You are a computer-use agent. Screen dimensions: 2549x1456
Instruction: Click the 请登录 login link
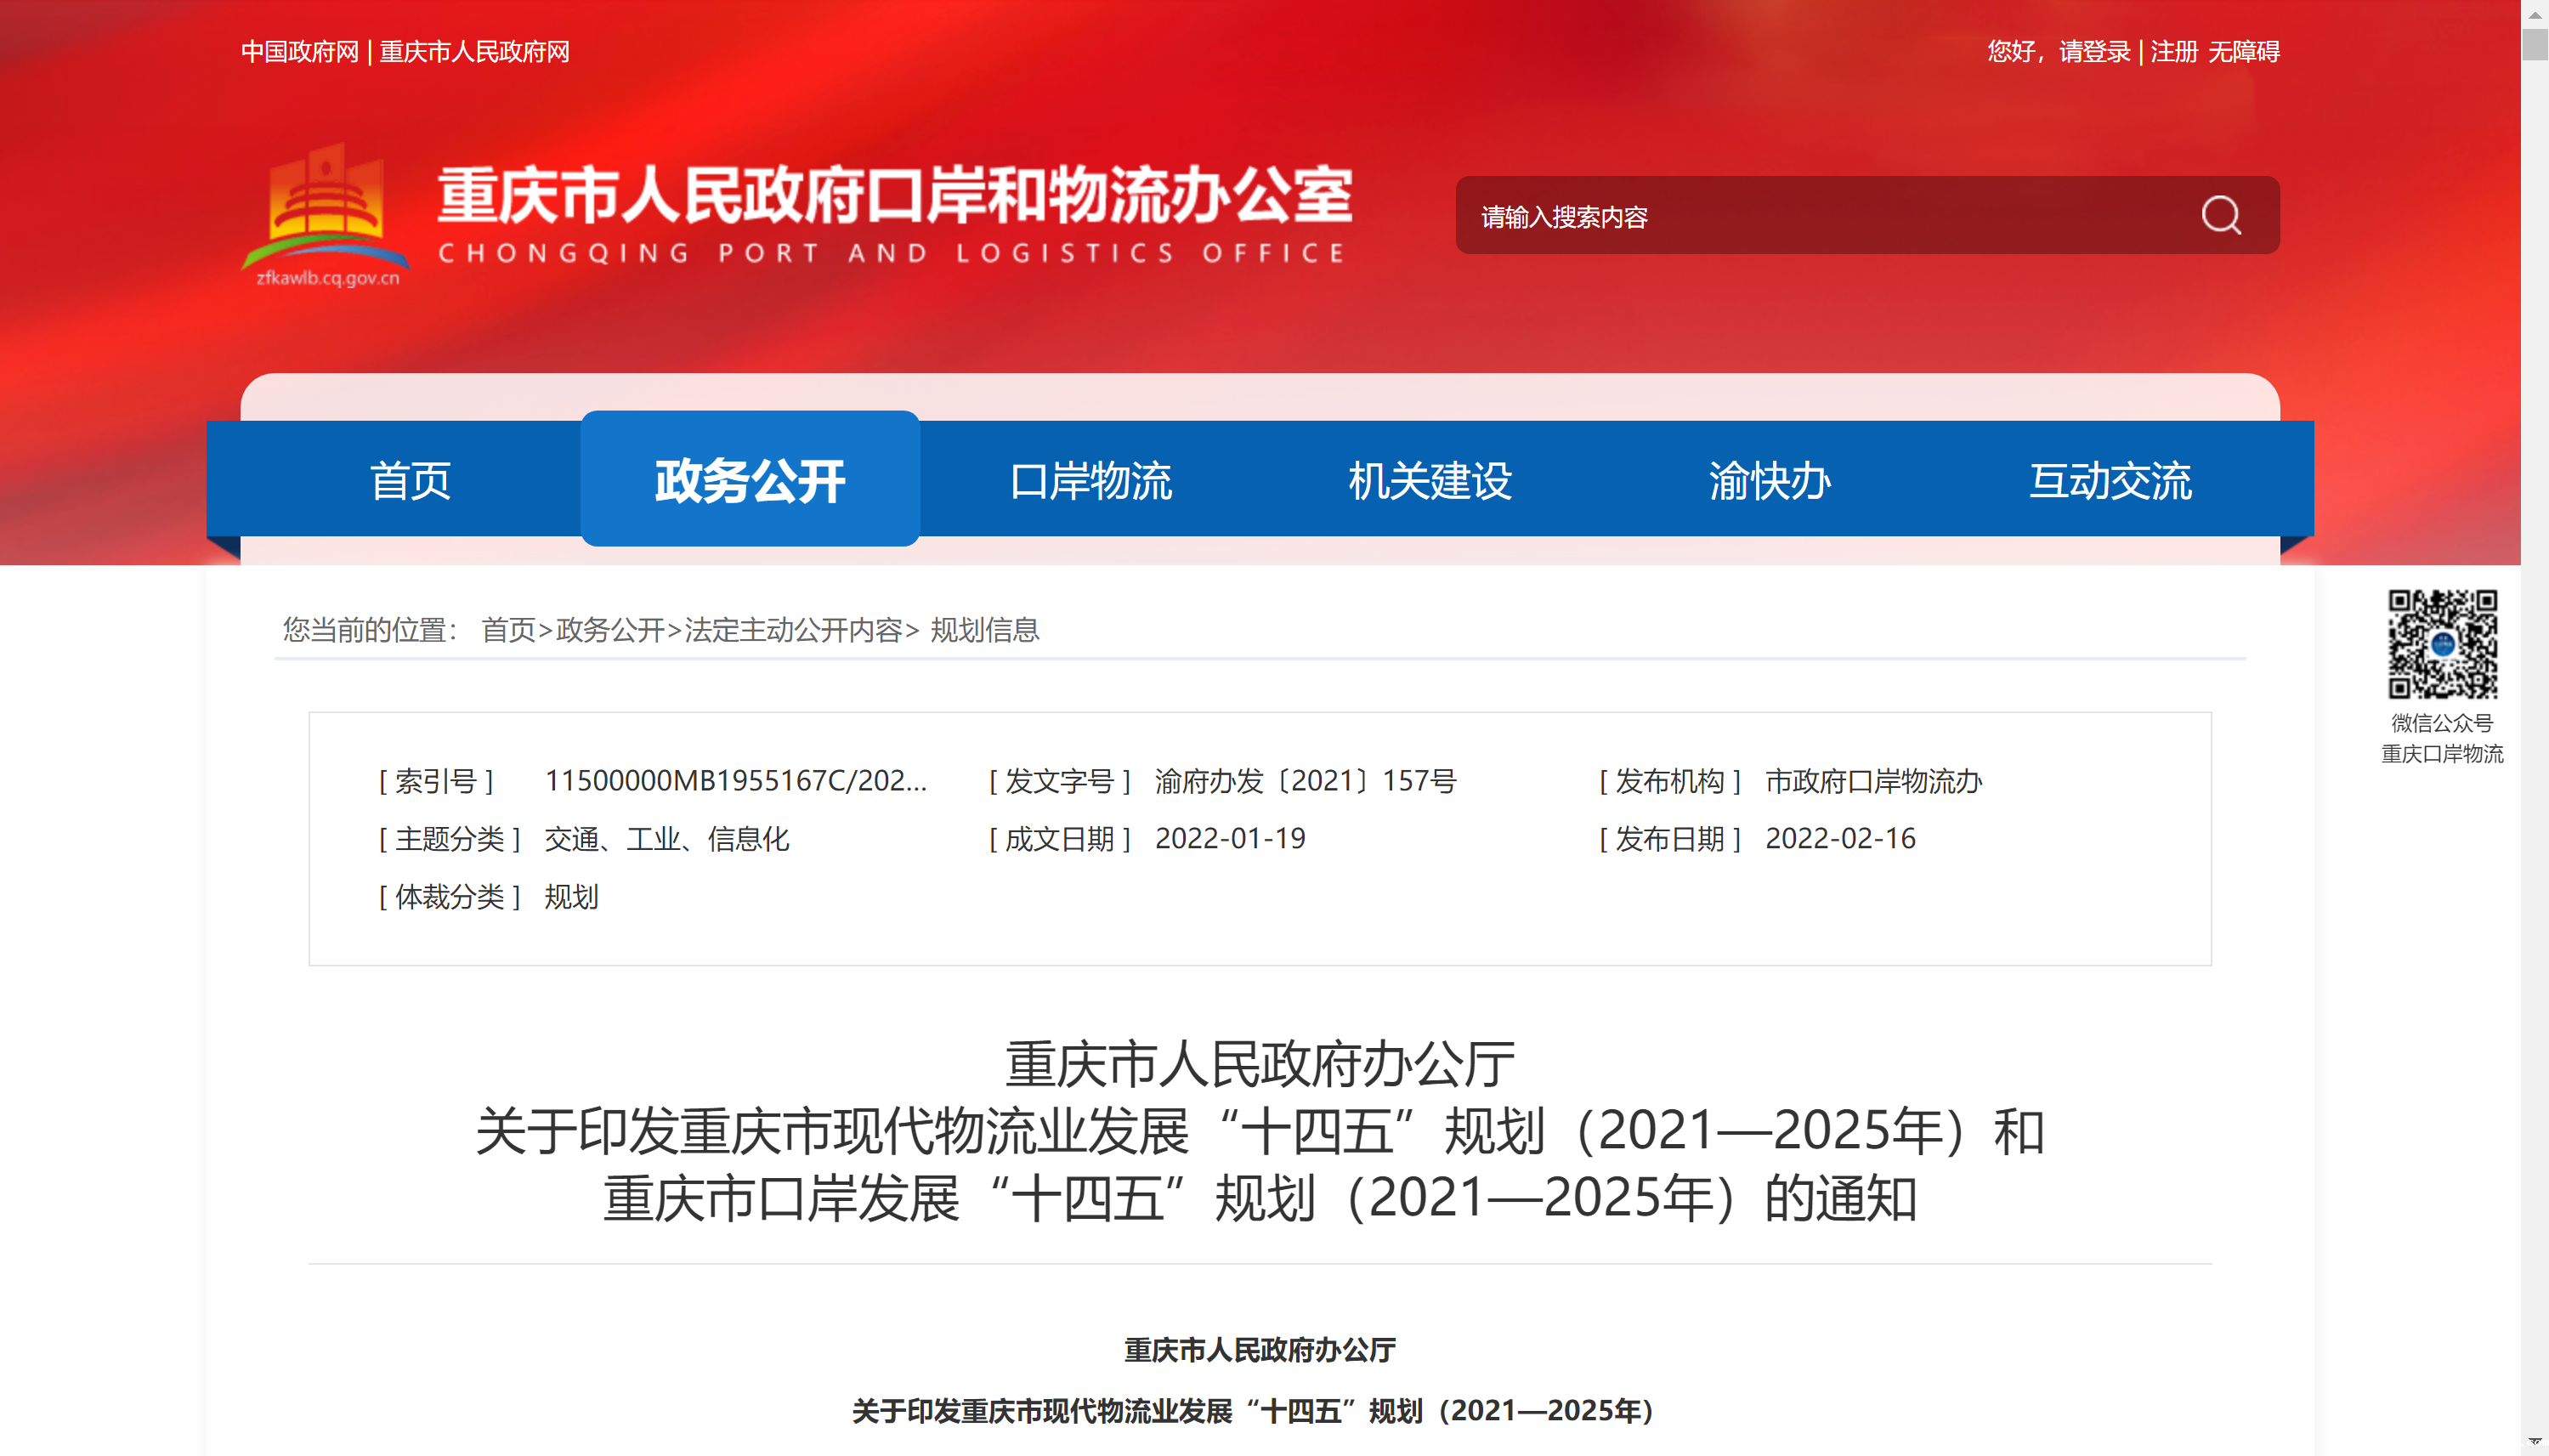[2094, 52]
